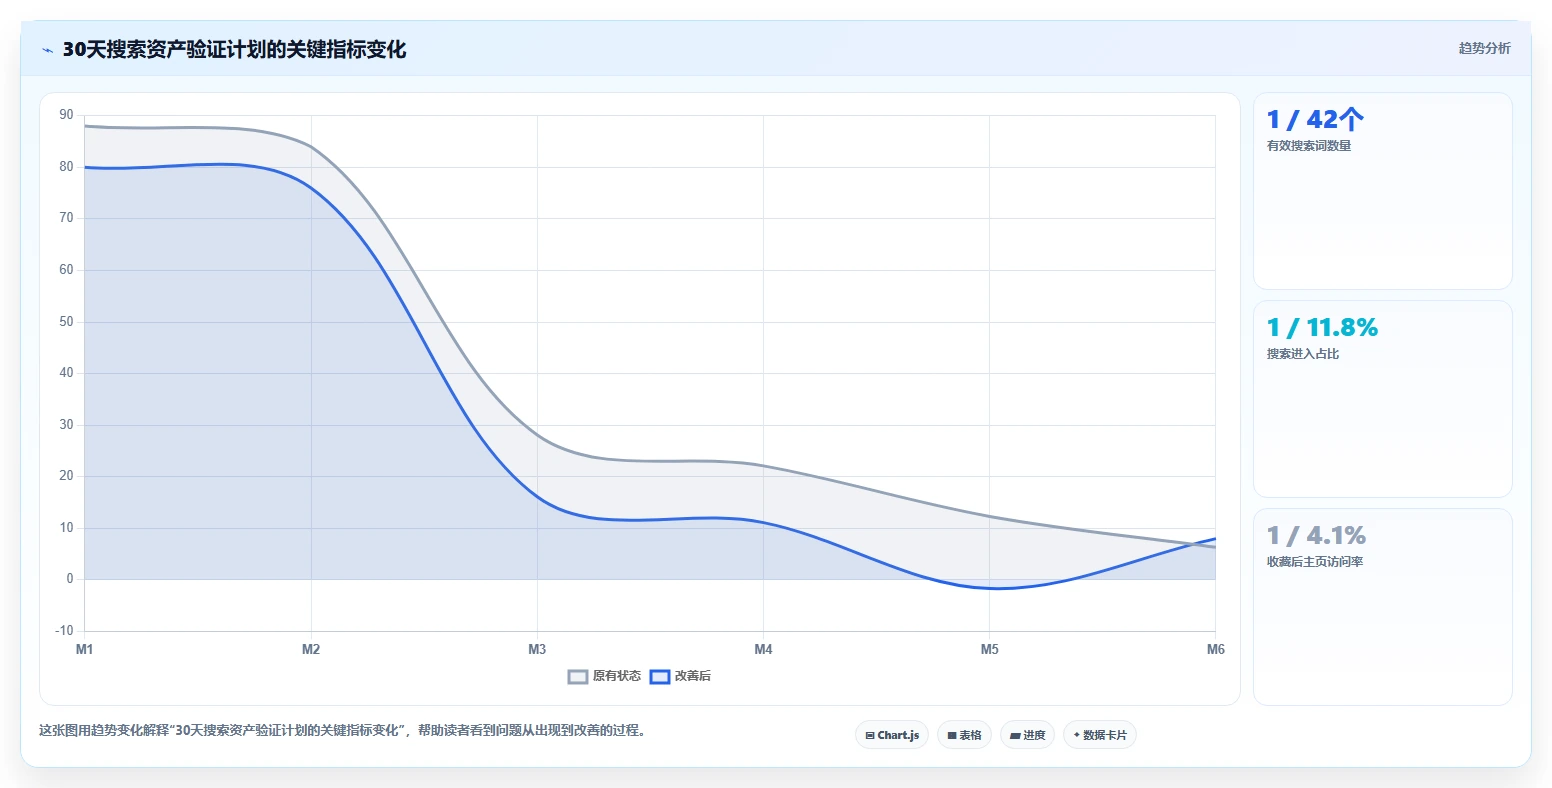Click the Chart.js tag chip

point(892,735)
